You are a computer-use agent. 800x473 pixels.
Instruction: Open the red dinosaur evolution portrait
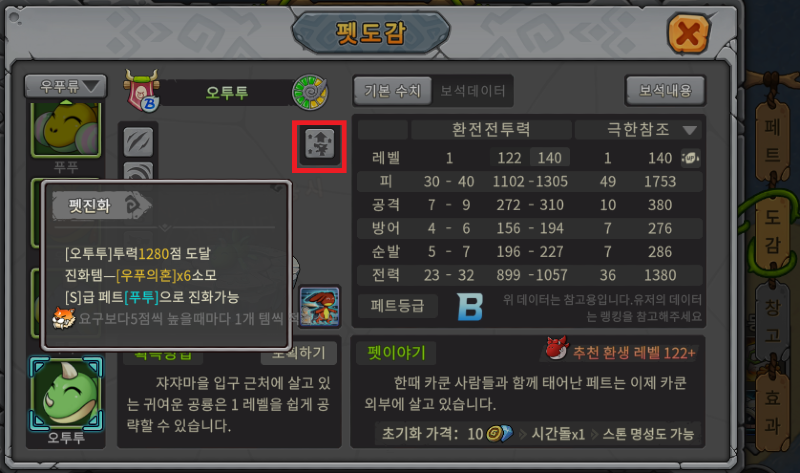pos(319,306)
